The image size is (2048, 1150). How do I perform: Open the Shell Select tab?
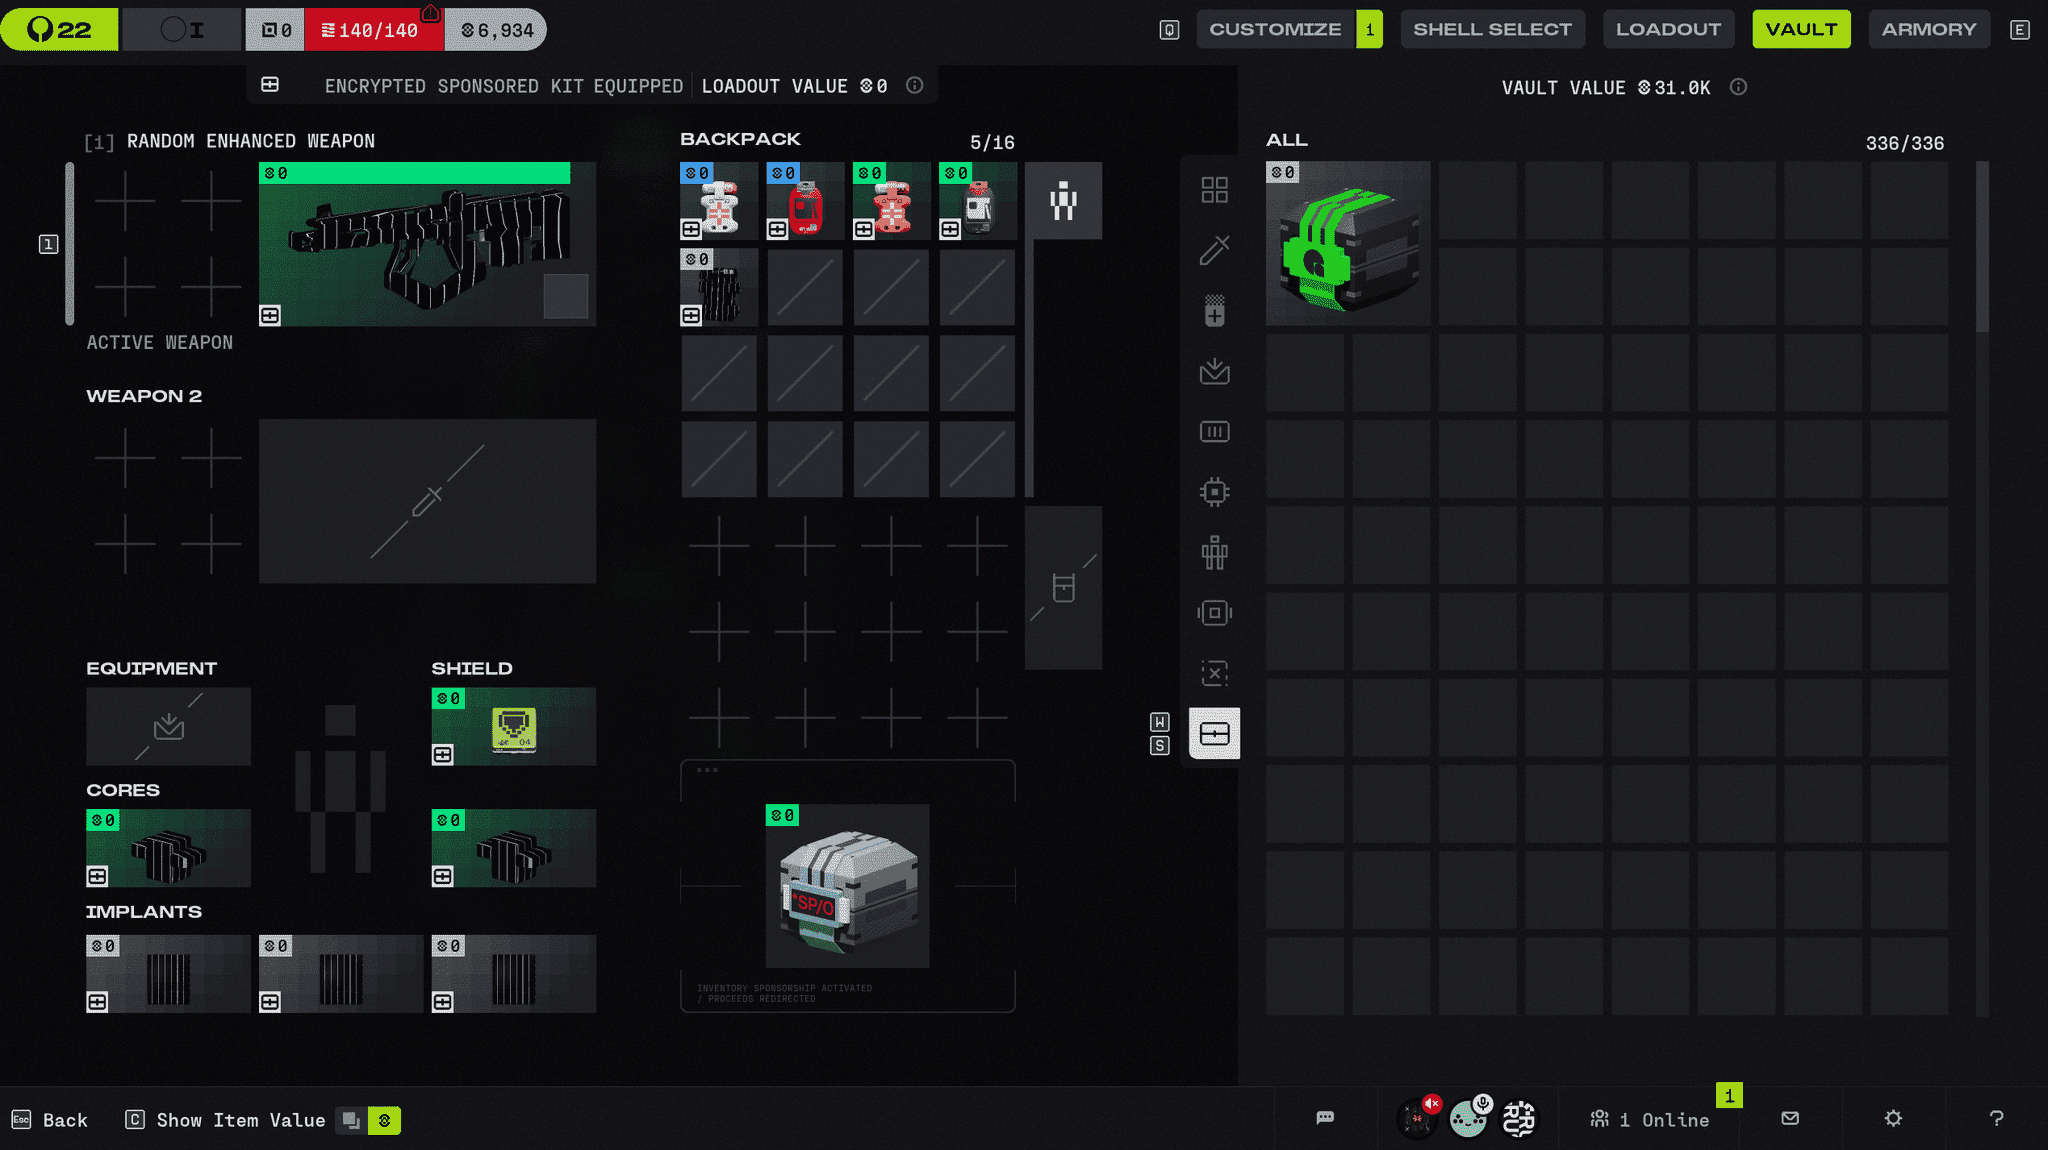1492,29
